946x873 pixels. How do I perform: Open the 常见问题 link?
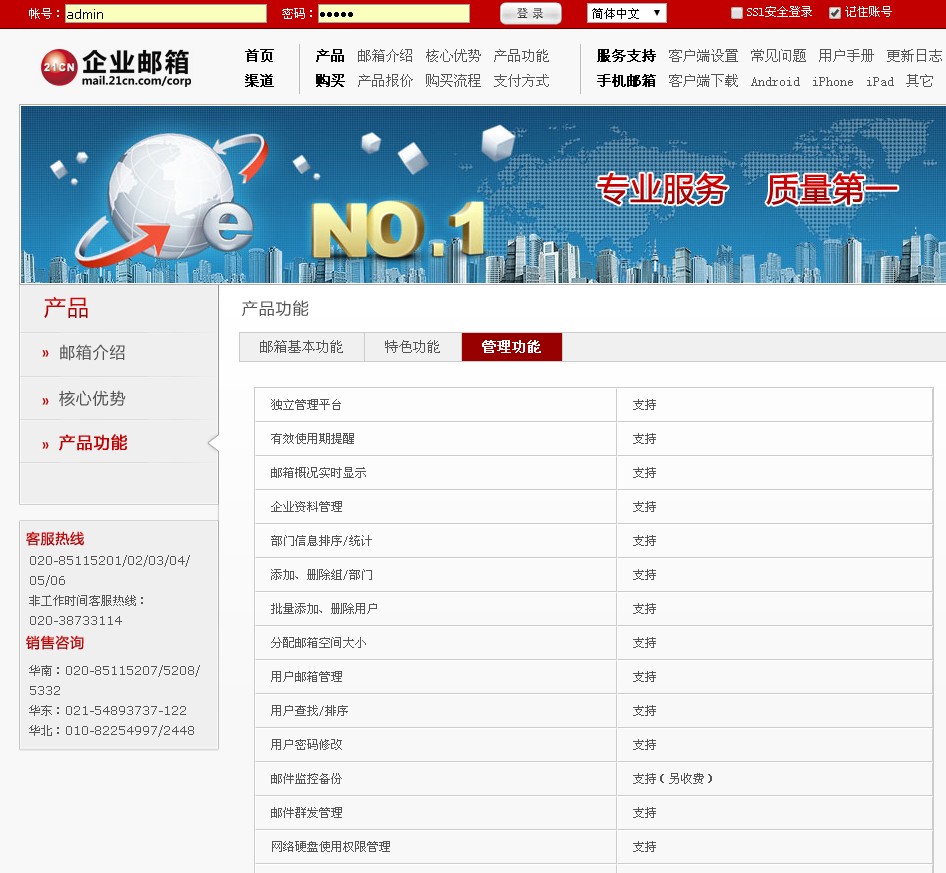[x=778, y=56]
